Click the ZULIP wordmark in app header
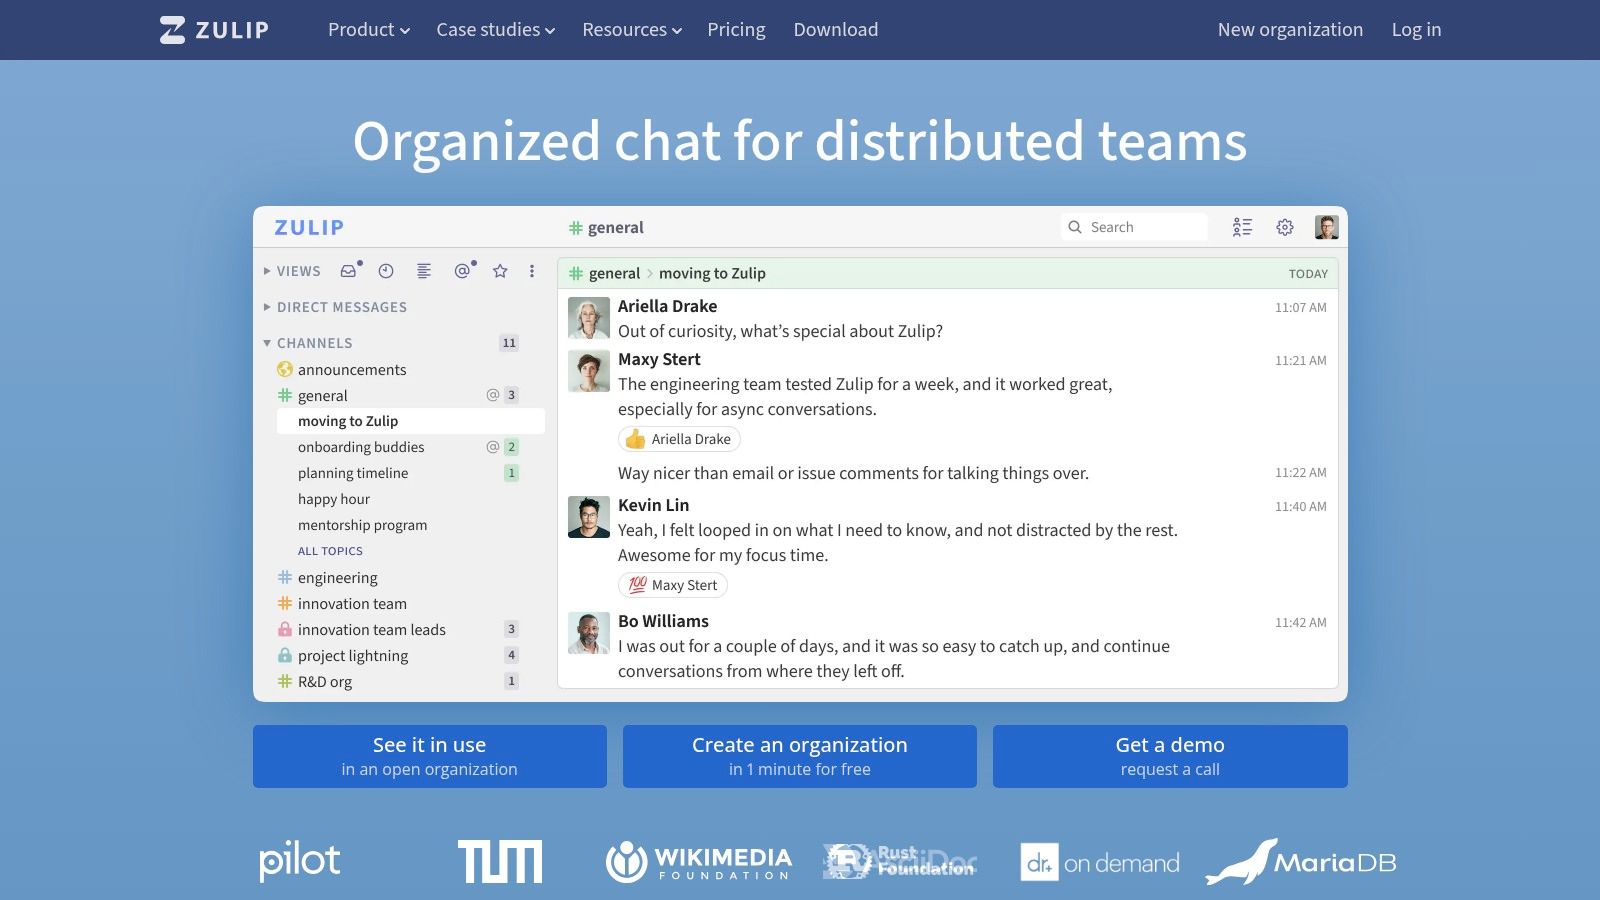This screenshot has height=900, width=1600. [309, 227]
